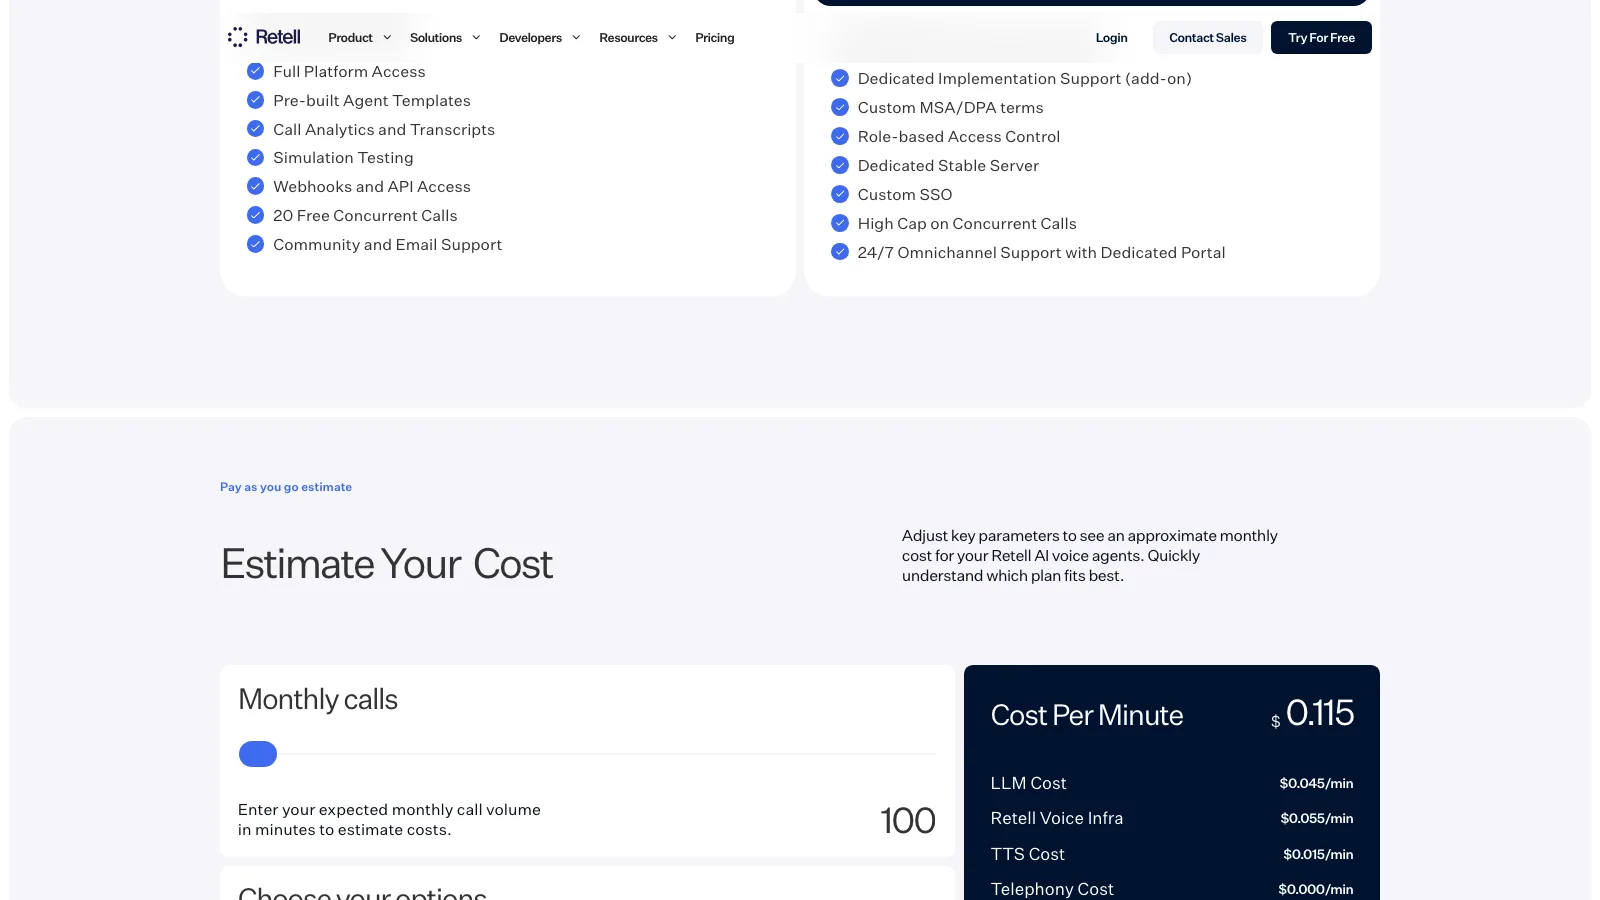Click checkmark icon beside Custom SSO
The width and height of the screenshot is (1600, 900).
(840, 194)
